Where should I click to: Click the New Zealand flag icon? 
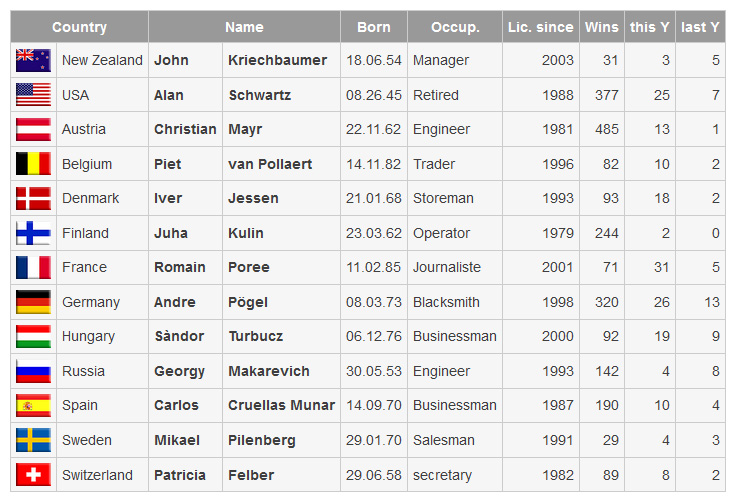(x=33, y=61)
